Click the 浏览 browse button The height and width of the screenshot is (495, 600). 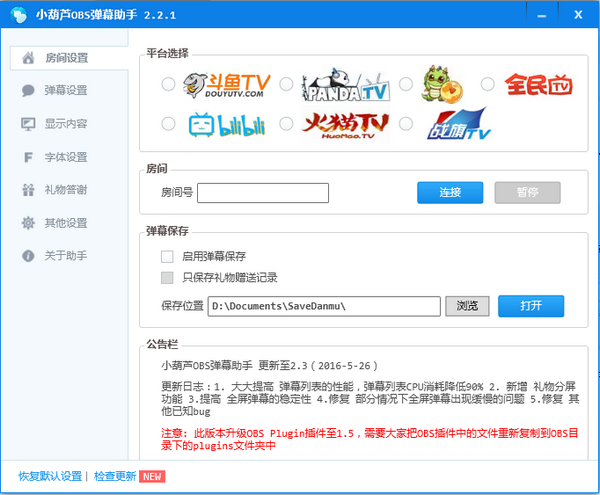point(467,306)
